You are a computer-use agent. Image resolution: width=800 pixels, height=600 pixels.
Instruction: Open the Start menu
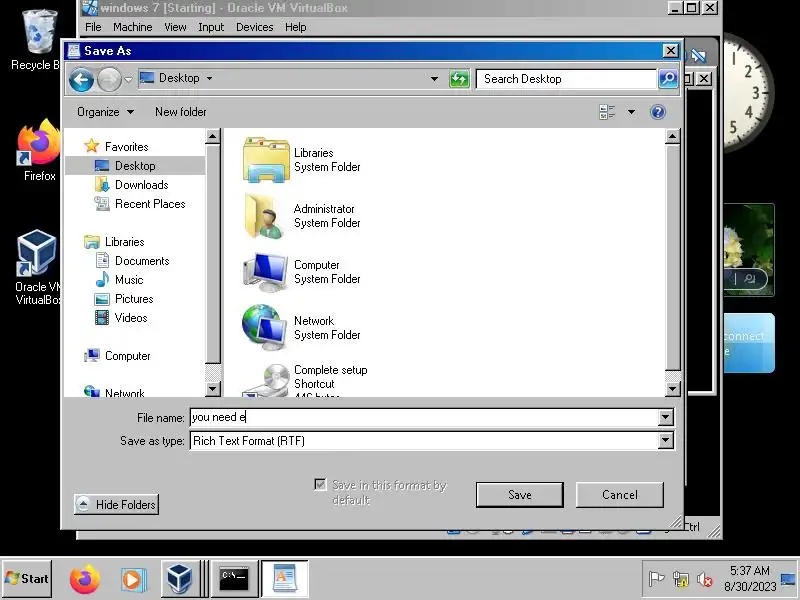coord(27,579)
